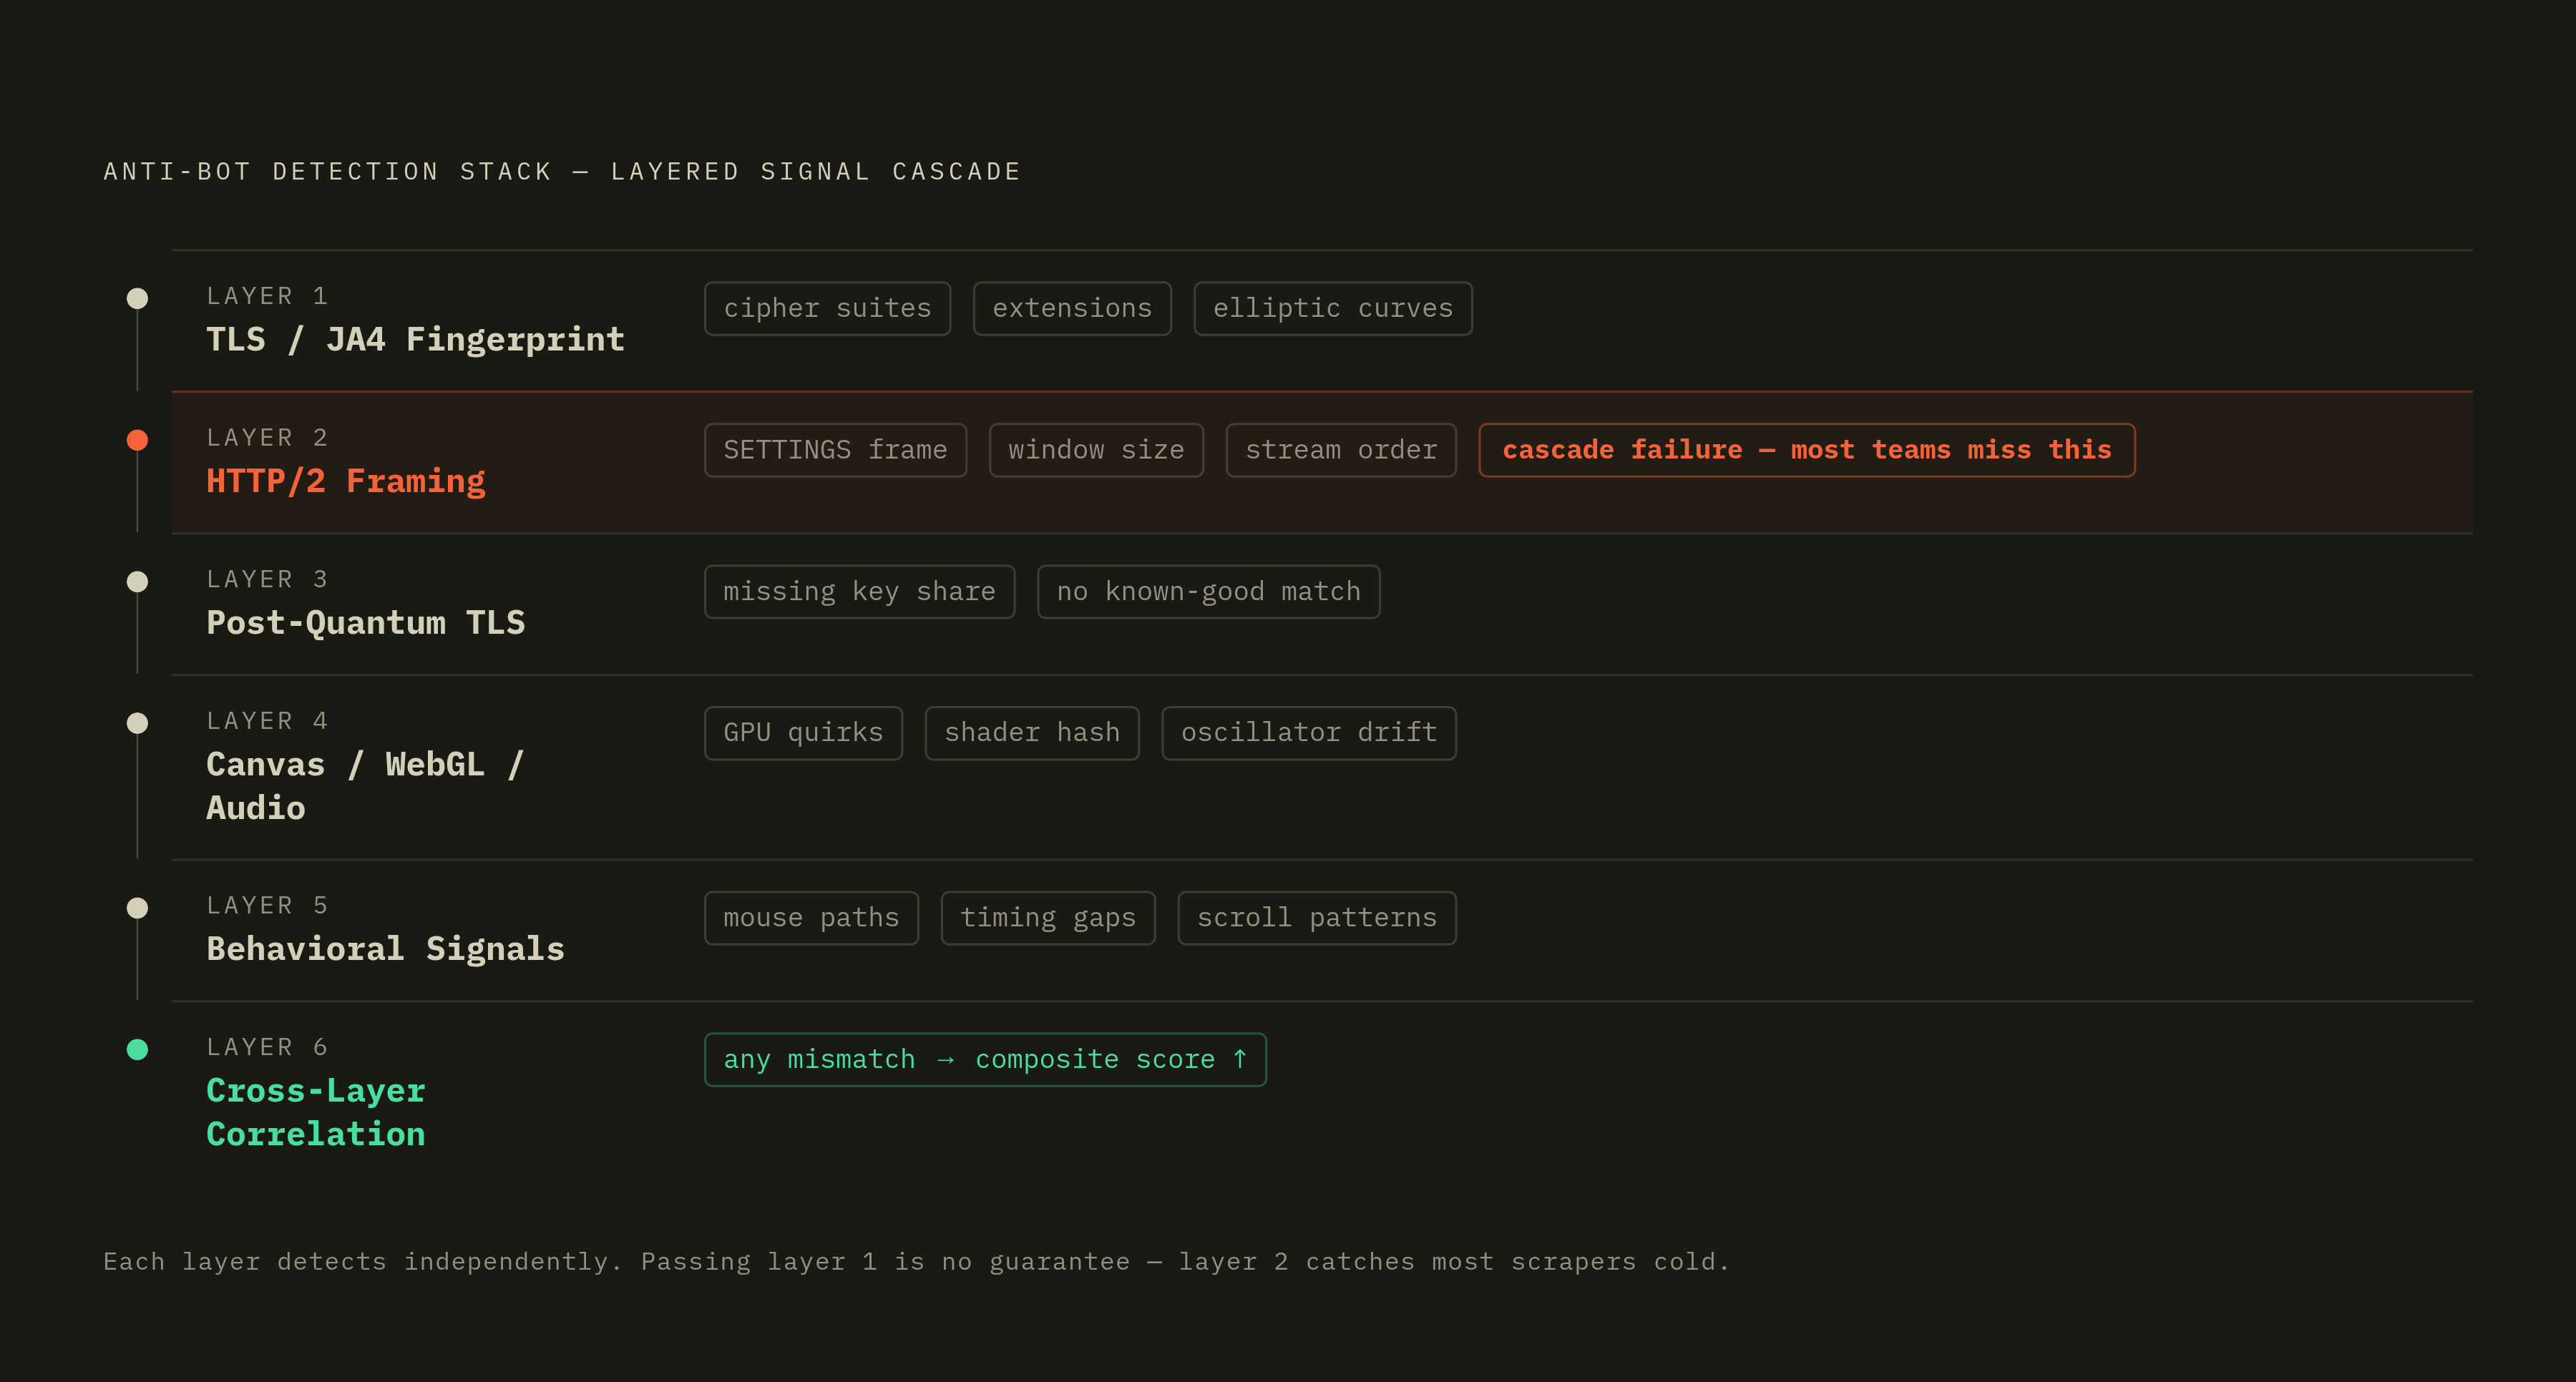Click the Layer 3 timeline dot
This screenshot has height=1382, width=2576.
138,581
